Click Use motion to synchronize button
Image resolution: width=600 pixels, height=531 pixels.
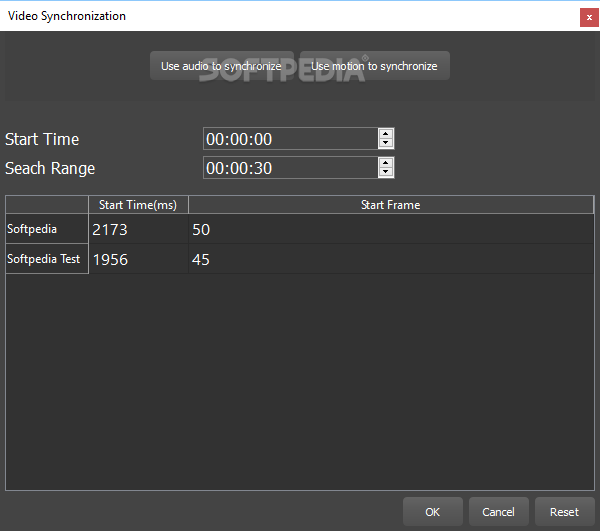(374, 66)
